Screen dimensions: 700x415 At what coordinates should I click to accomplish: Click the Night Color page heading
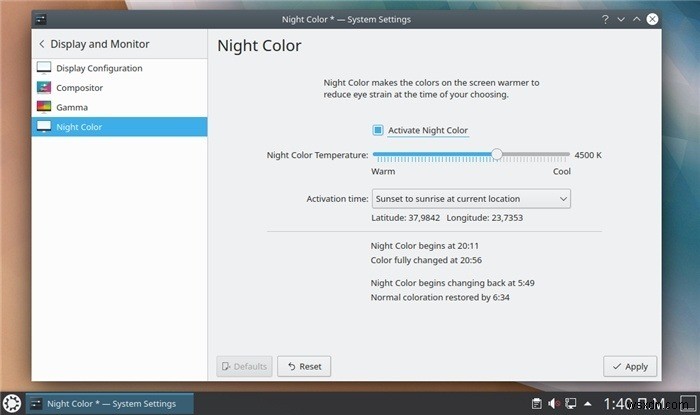coord(259,46)
